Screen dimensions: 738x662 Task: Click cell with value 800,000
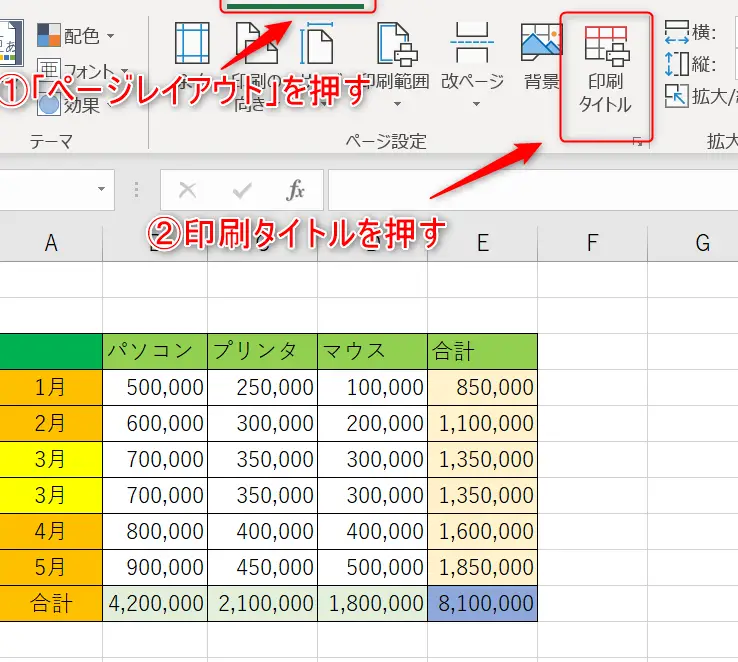click(155, 532)
